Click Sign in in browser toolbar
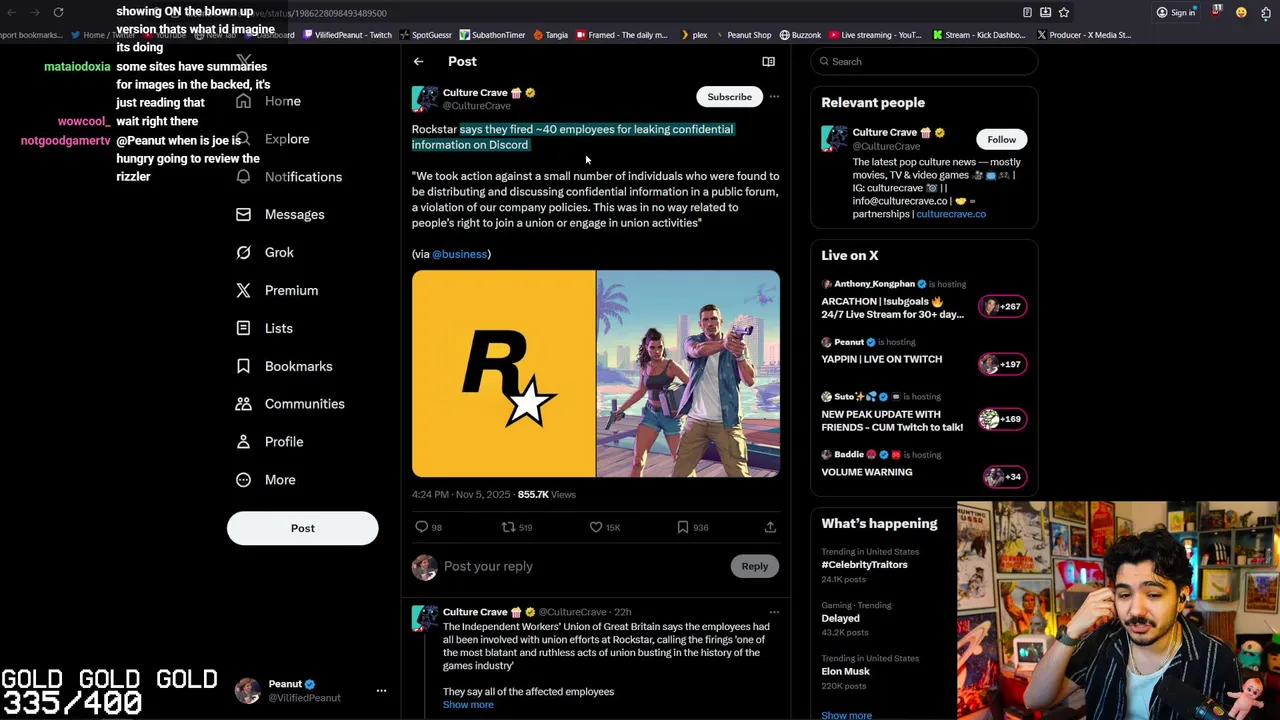 pyautogui.click(x=1176, y=13)
